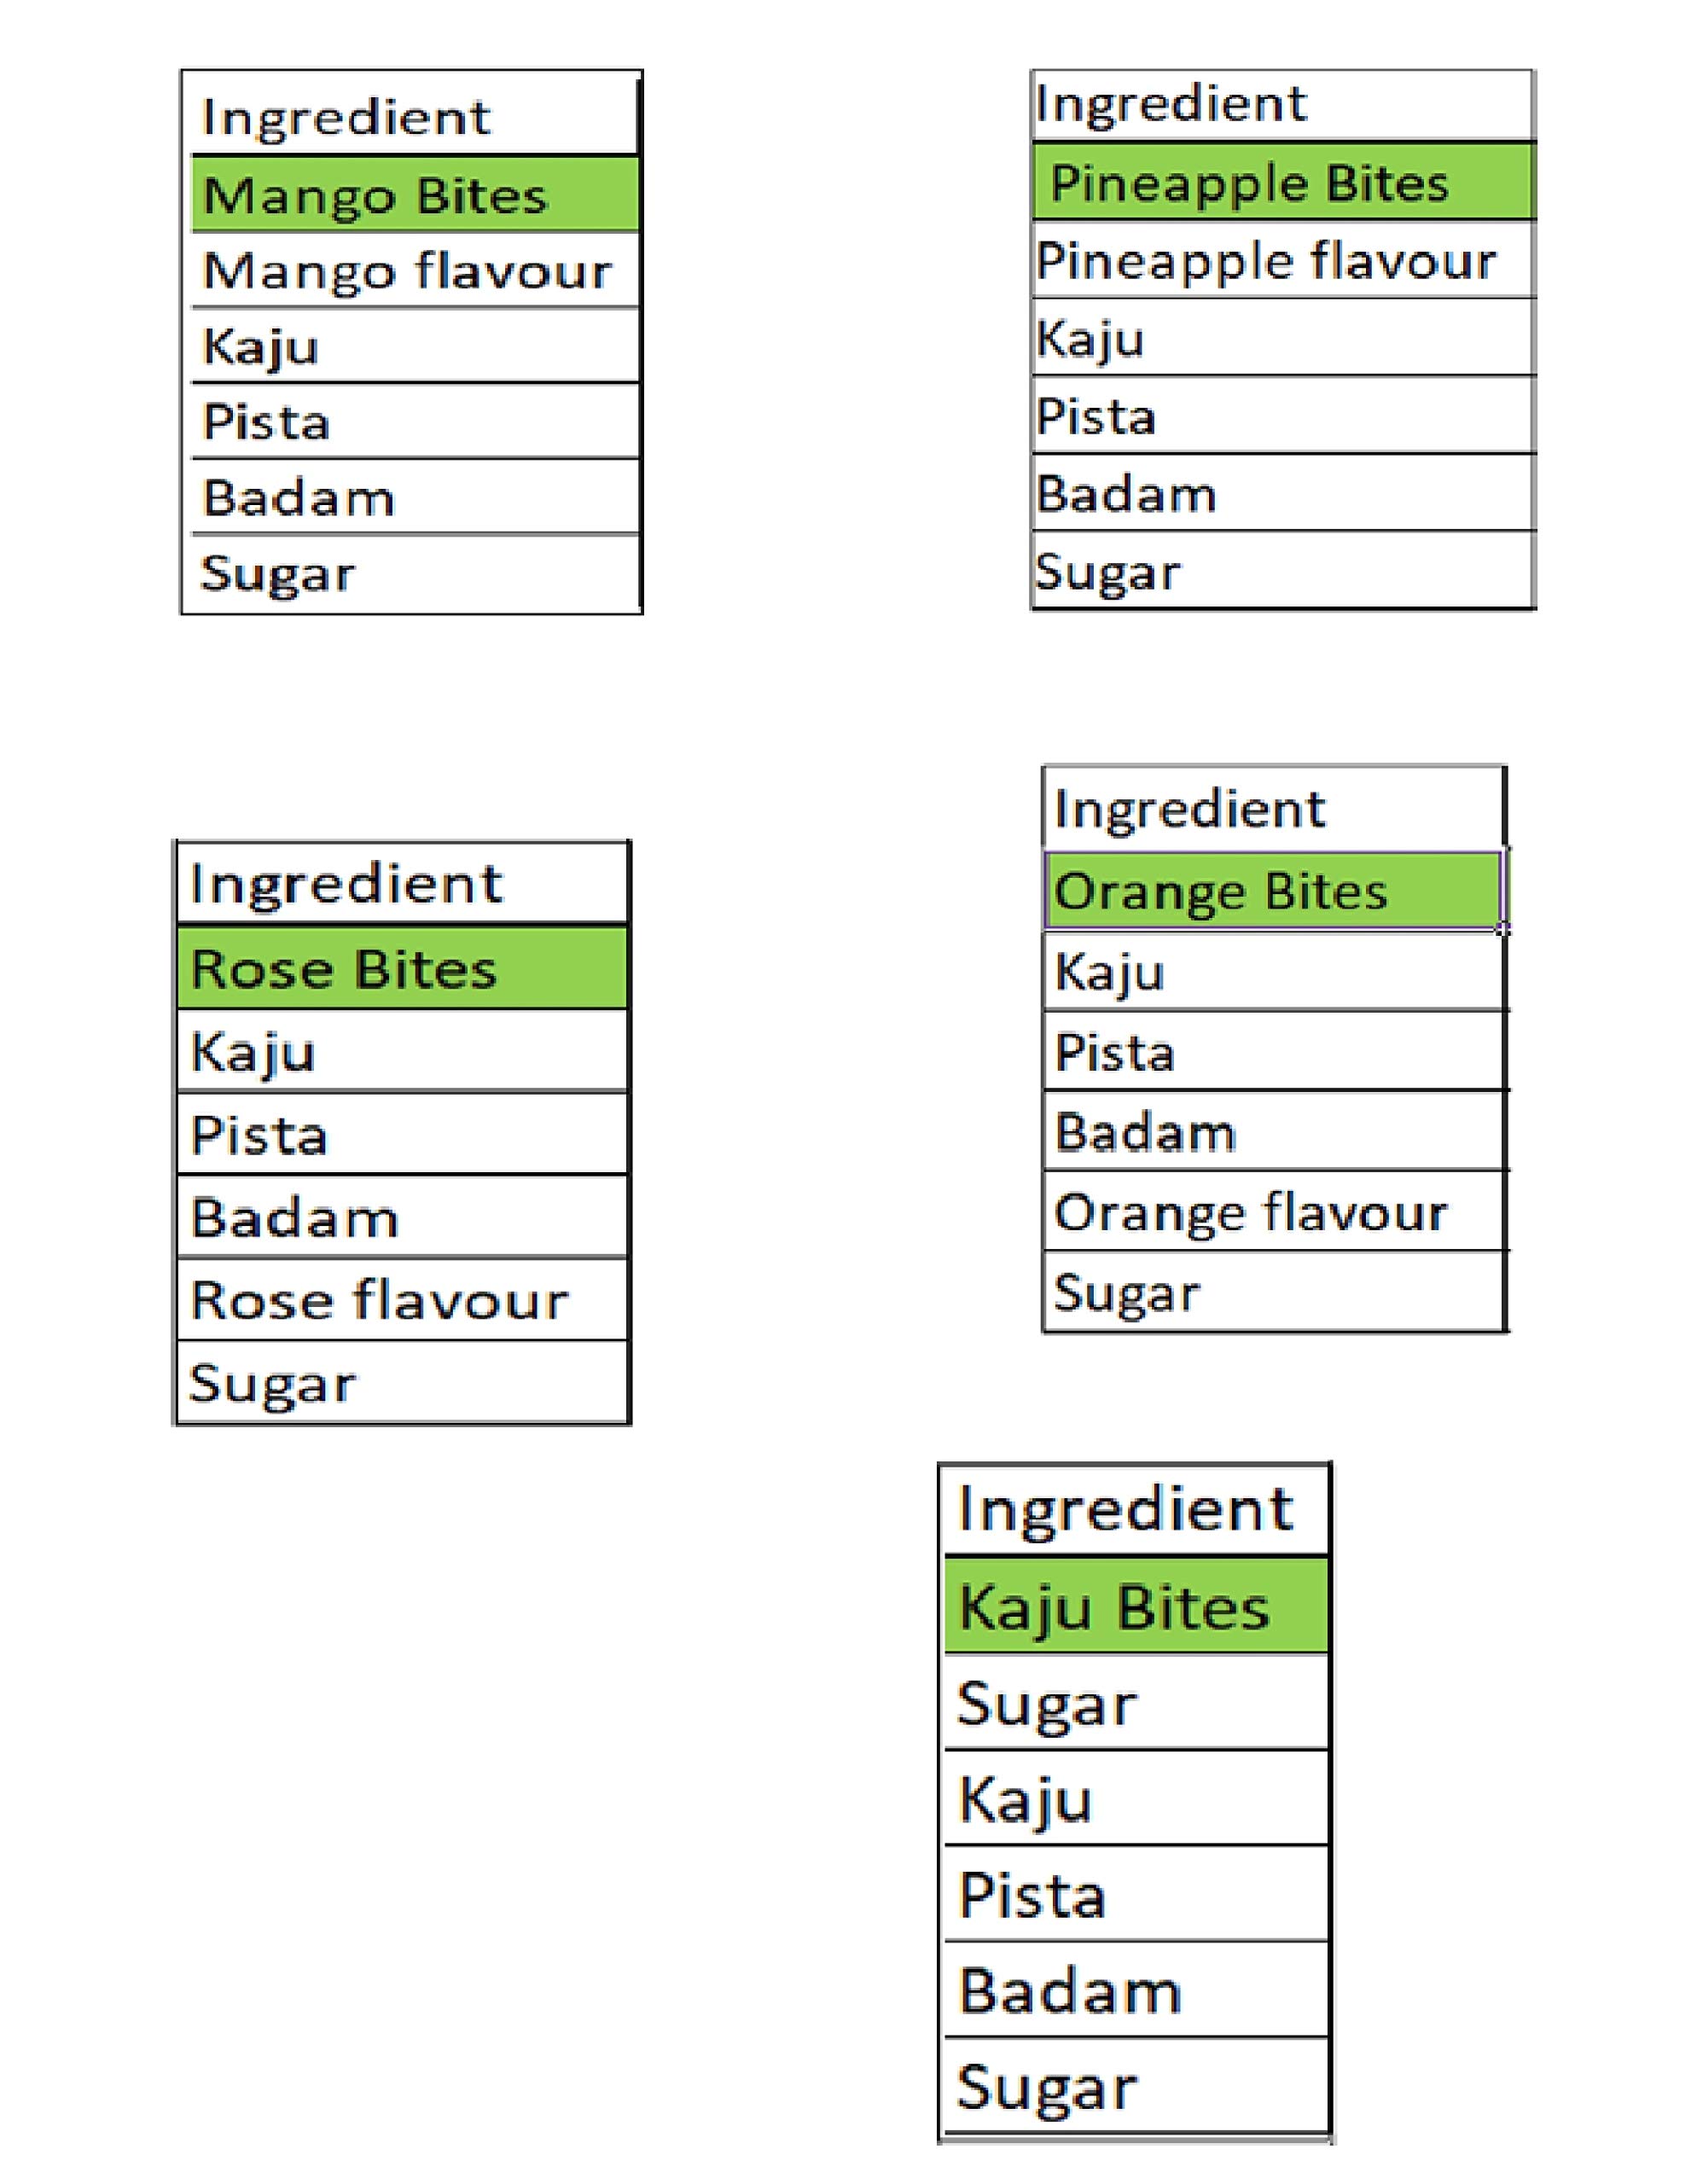
Task: Click Badam in the Mango Bites table
Action: (x=414, y=497)
